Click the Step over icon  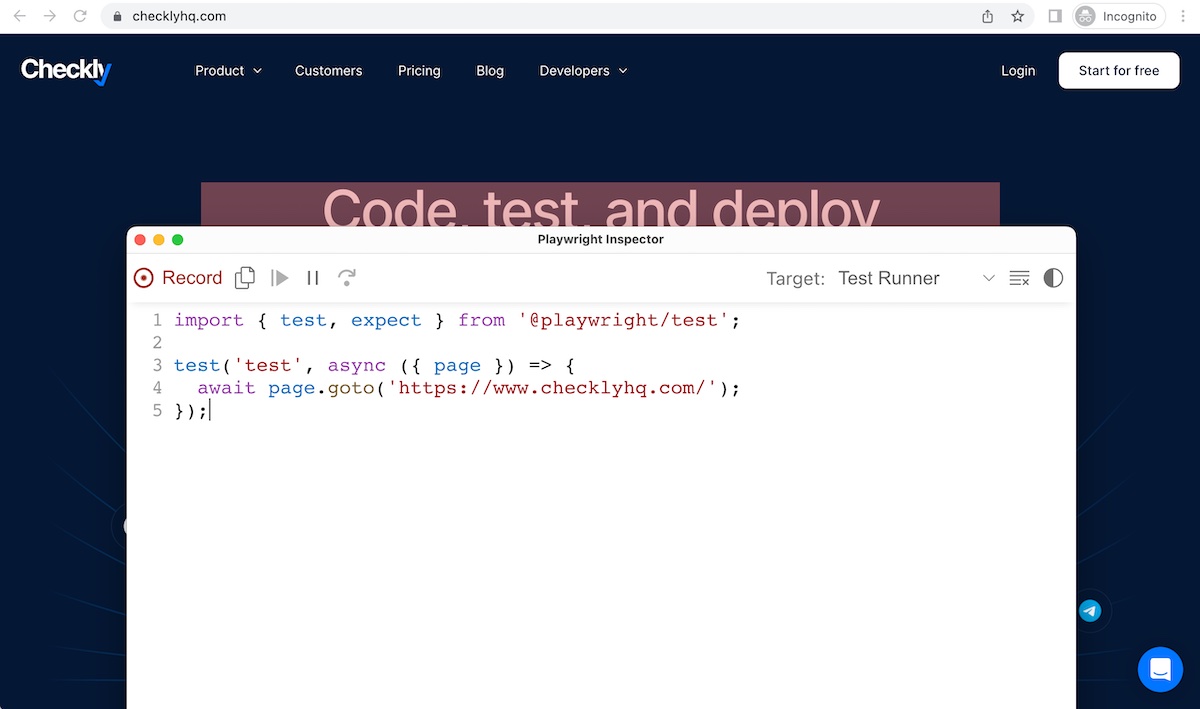coord(346,278)
